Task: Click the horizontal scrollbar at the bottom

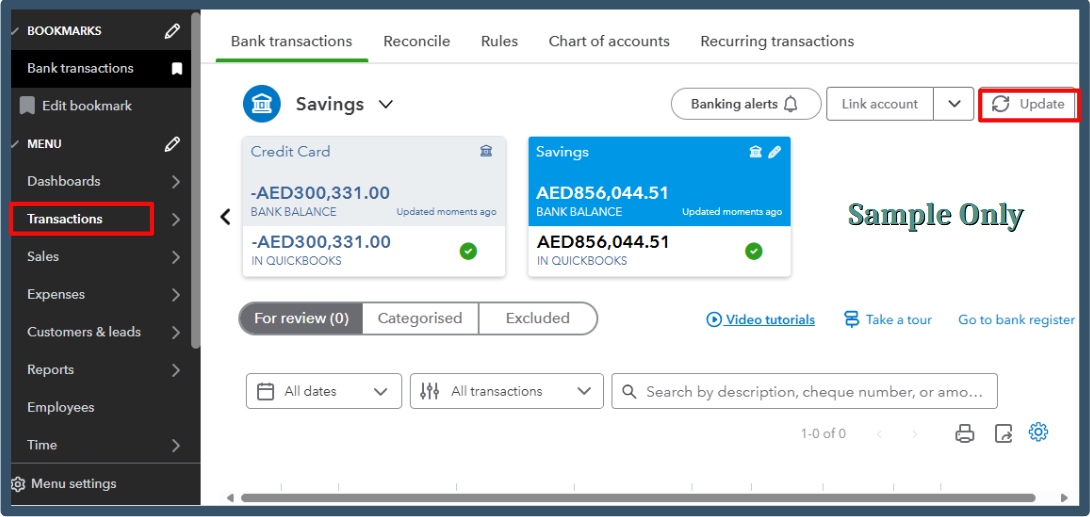Action: click(x=640, y=497)
